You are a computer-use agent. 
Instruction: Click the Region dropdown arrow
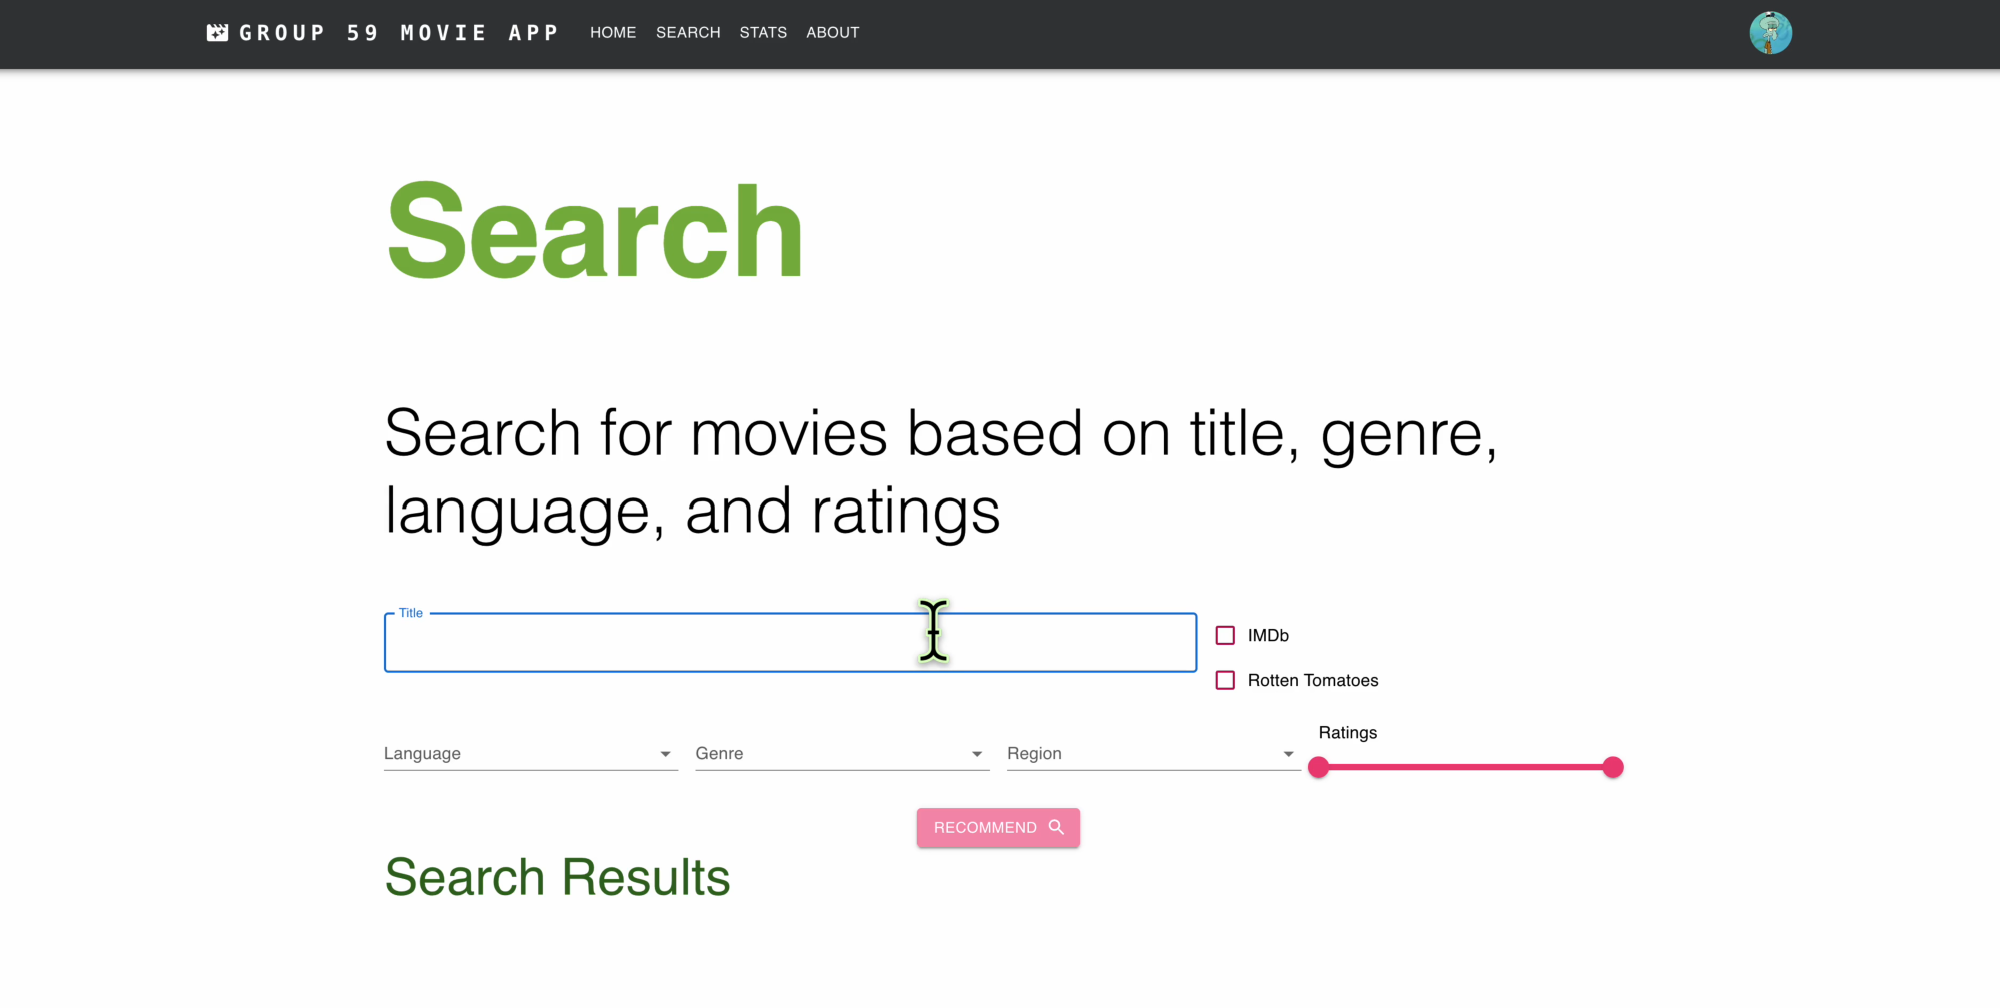coord(1288,754)
